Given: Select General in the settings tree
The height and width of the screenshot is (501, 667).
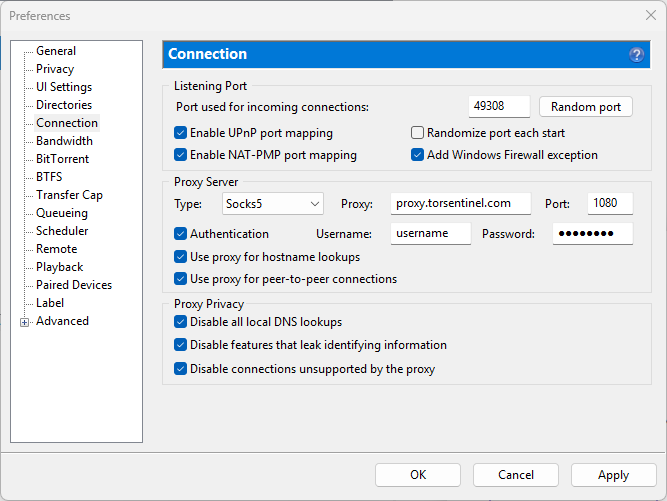Looking at the screenshot, I should (x=56, y=51).
